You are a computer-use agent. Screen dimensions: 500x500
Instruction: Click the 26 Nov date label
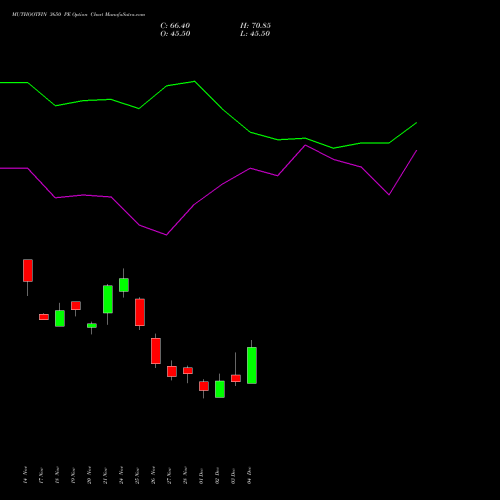click(154, 475)
